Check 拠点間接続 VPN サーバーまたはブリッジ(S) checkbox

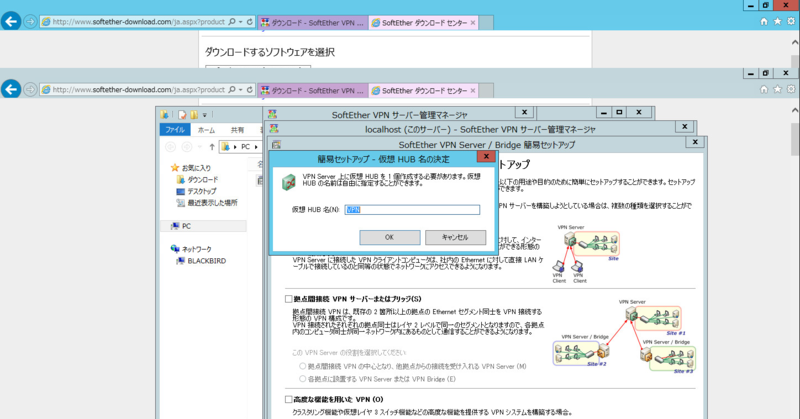(x=288, y=299)
